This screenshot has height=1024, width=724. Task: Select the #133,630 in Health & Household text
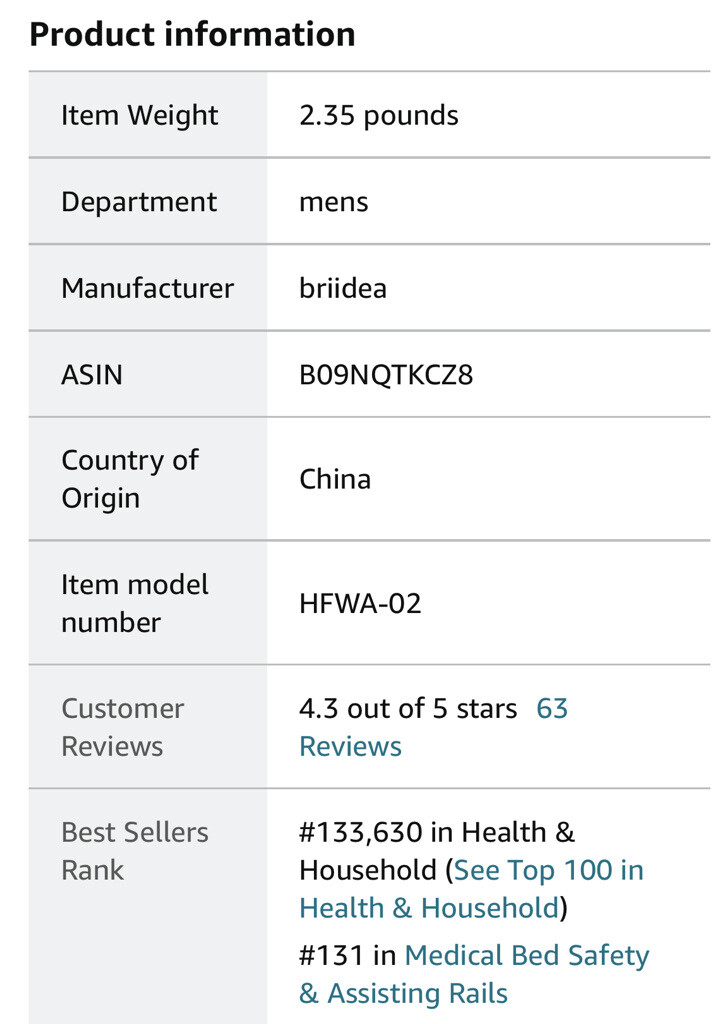437,851
